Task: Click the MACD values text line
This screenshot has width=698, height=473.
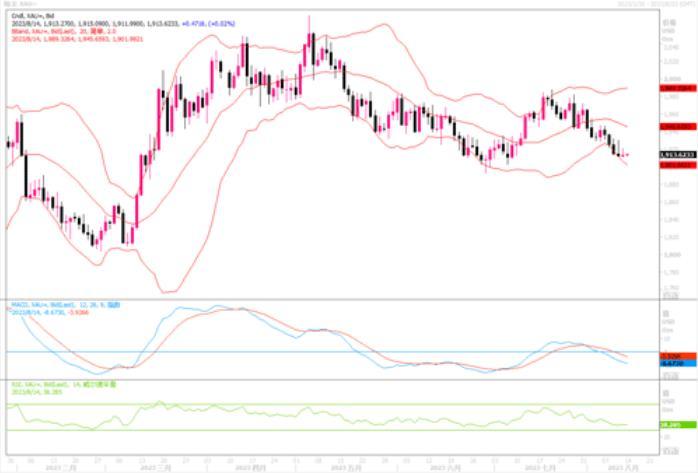Action: 40,313
